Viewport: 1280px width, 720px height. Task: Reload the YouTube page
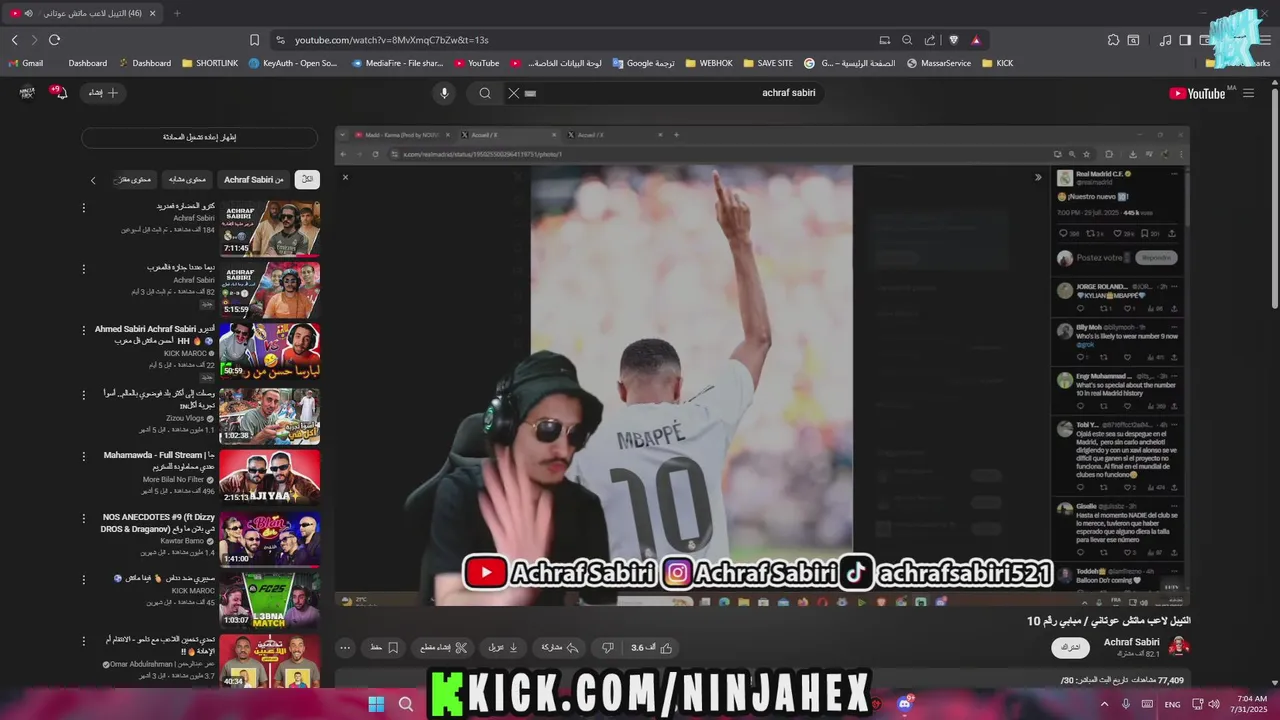coord(54,40)
